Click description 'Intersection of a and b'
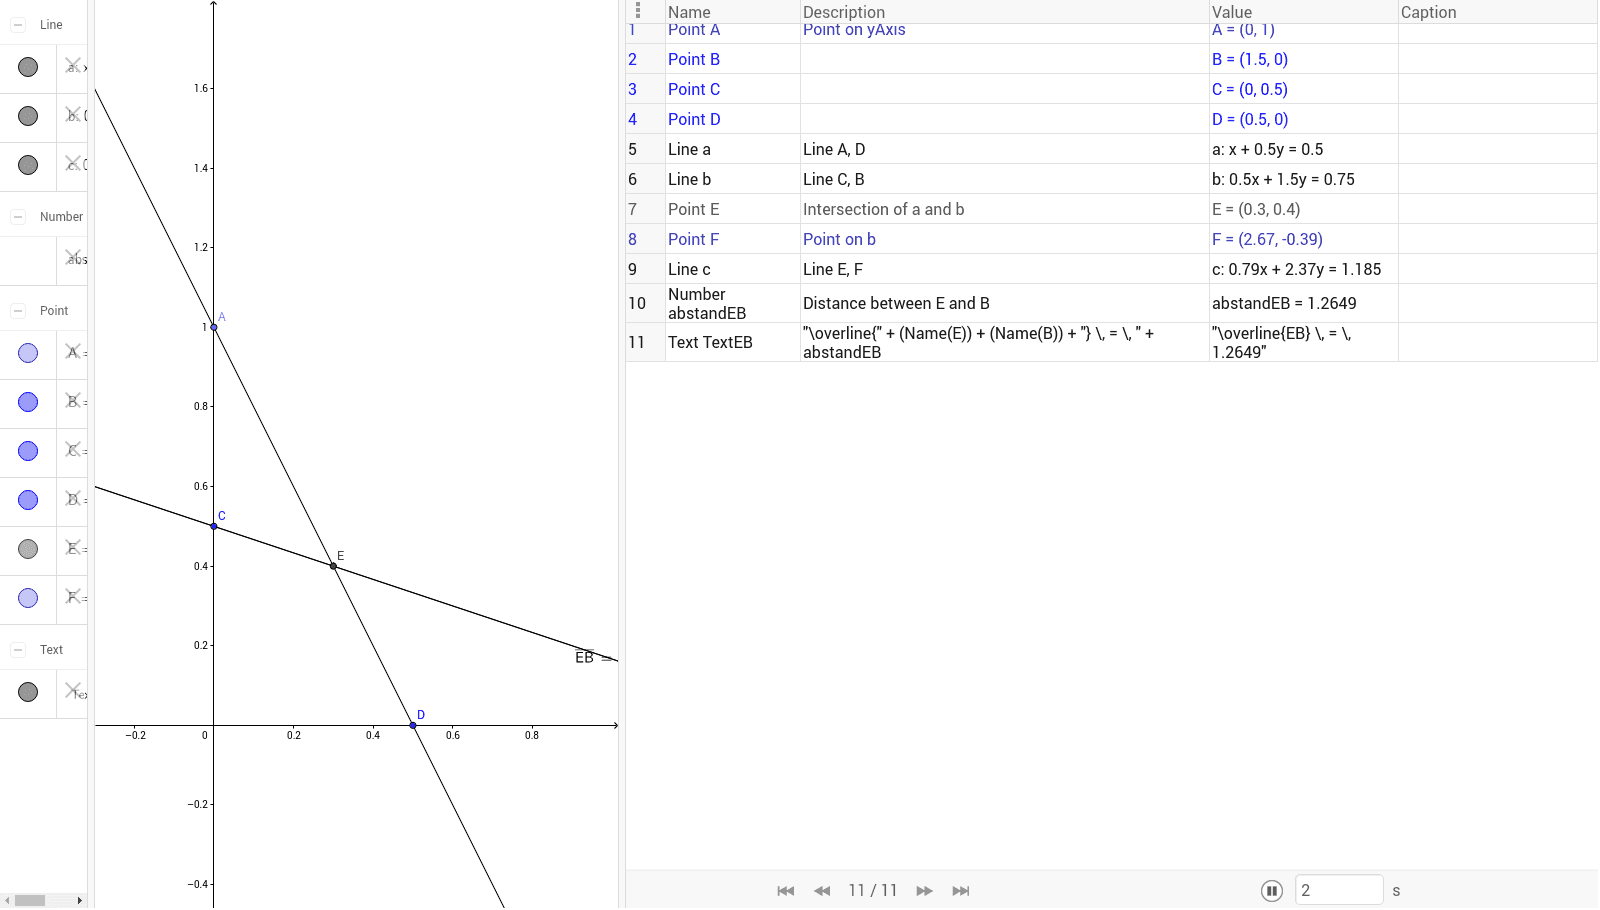1600x910 pixels. pyautogui.click(x=884, y=209)
